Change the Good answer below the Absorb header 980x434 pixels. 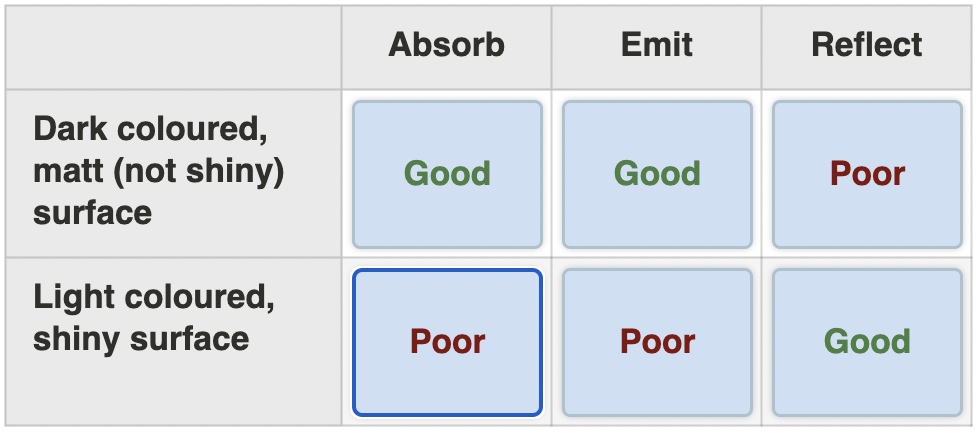click(447, 174)
